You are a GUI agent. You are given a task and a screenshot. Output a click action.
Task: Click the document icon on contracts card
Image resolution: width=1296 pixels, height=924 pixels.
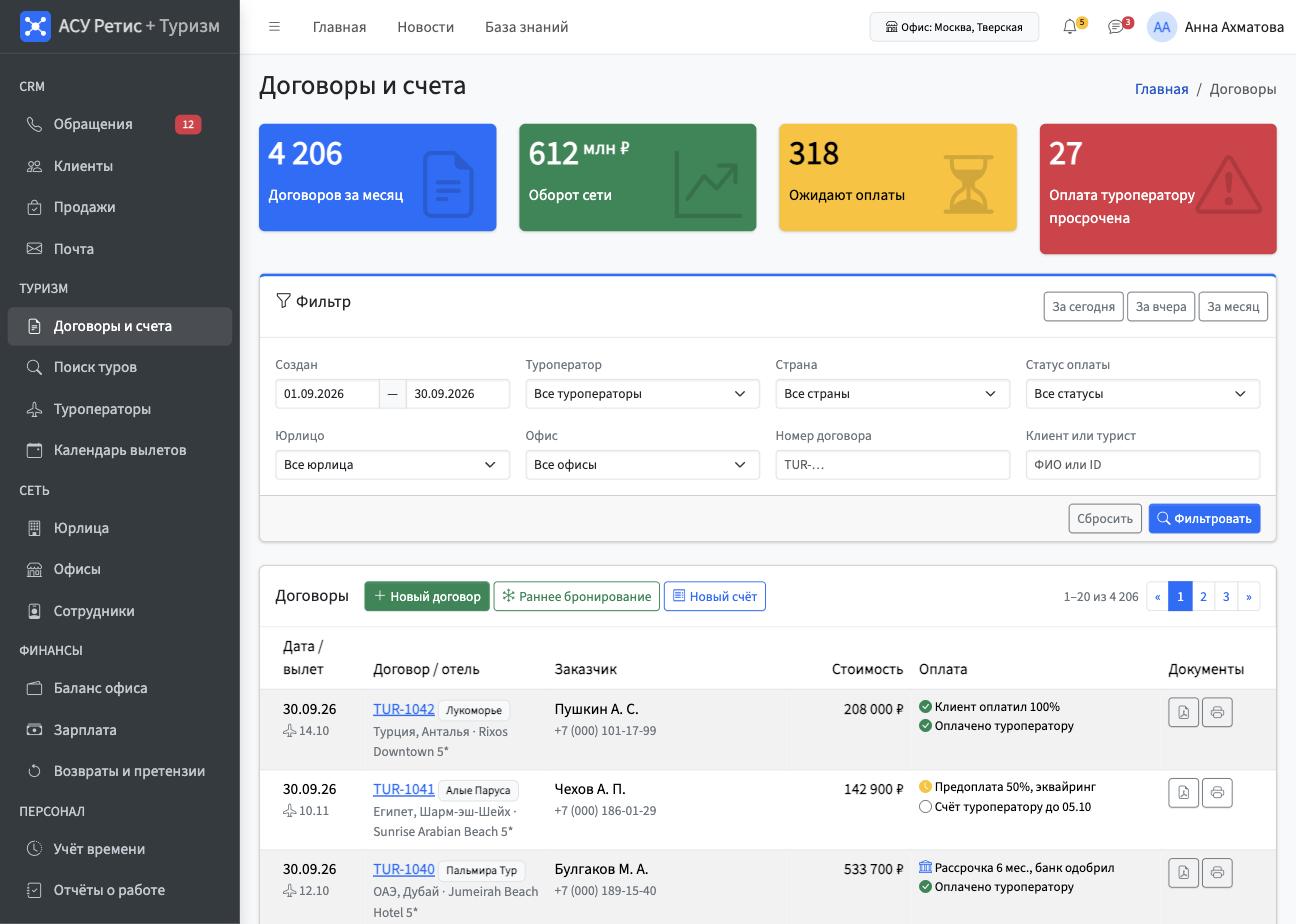(447, 184)
